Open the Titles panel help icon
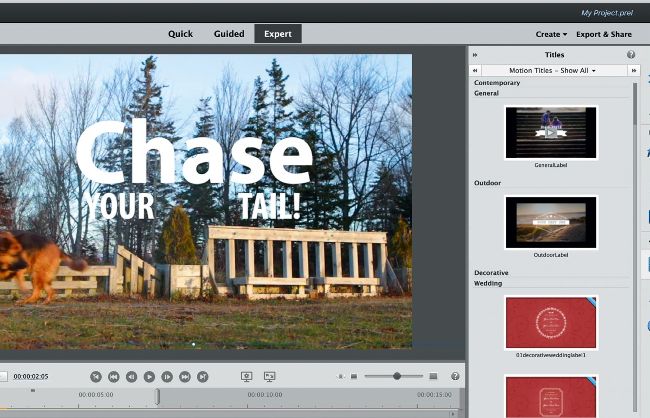650x418 pixels. 631,55
